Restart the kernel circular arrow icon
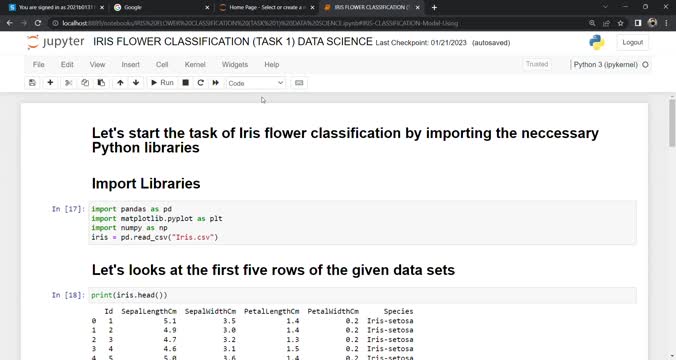This screenshot has height=360, width=676. click(x=200, y=83)
